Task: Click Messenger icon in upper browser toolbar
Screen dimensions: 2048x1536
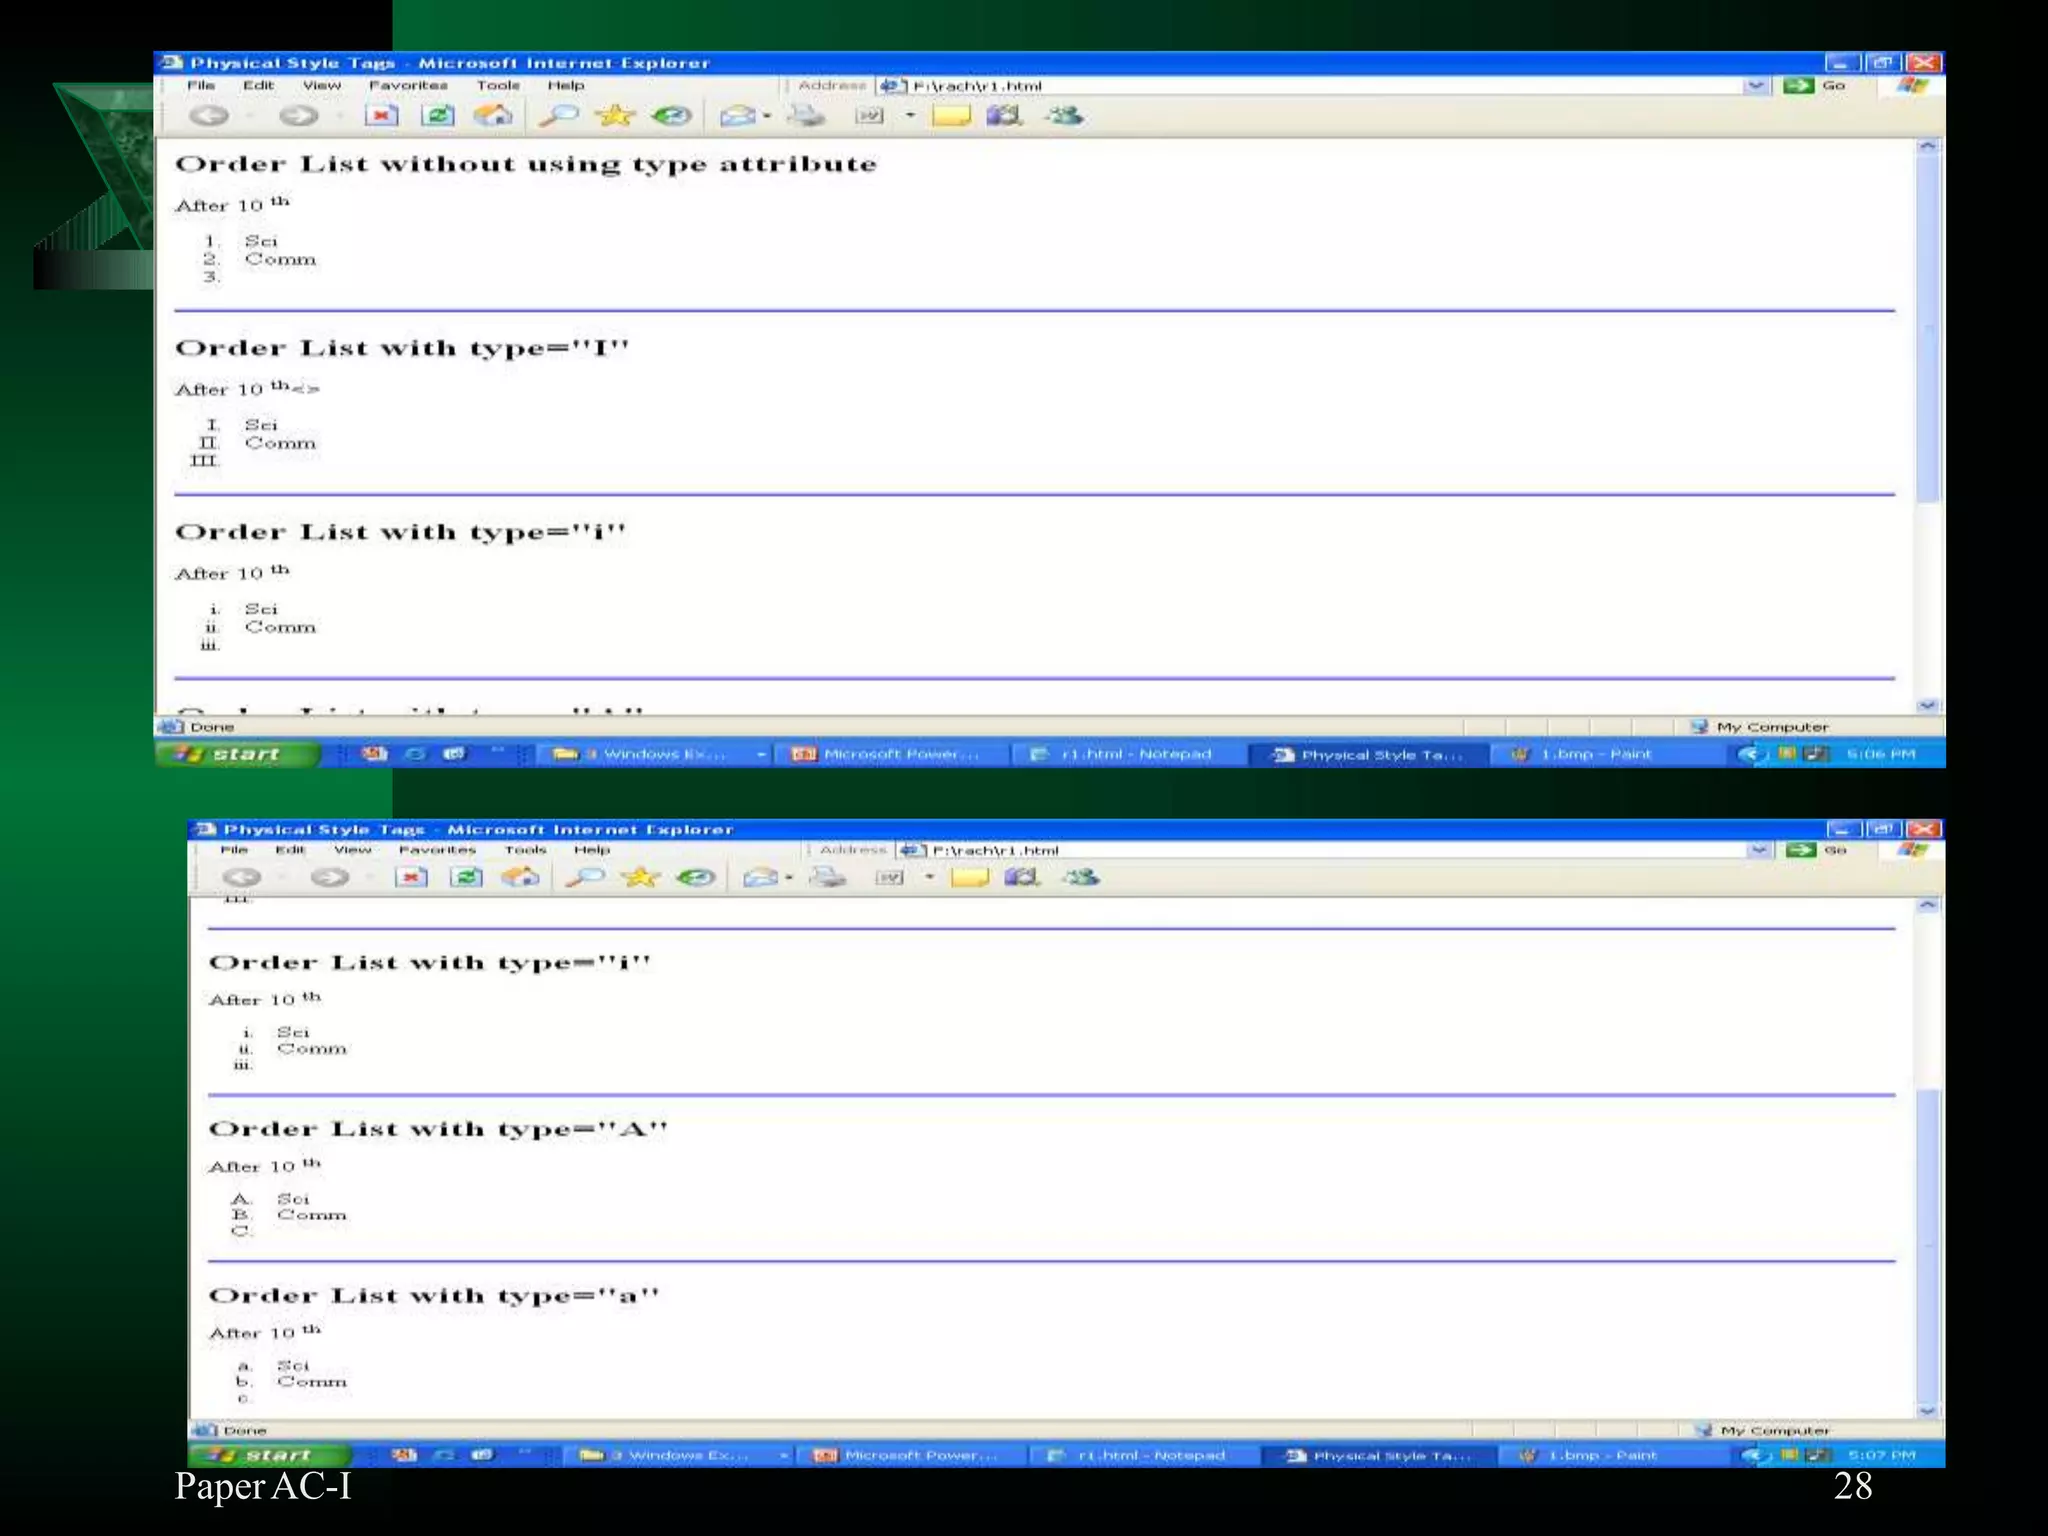Action: (x=1064, y=116)
